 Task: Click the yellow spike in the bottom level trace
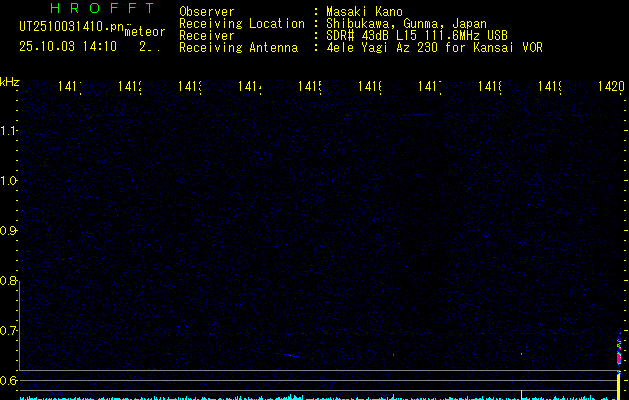tap(521, 393)
